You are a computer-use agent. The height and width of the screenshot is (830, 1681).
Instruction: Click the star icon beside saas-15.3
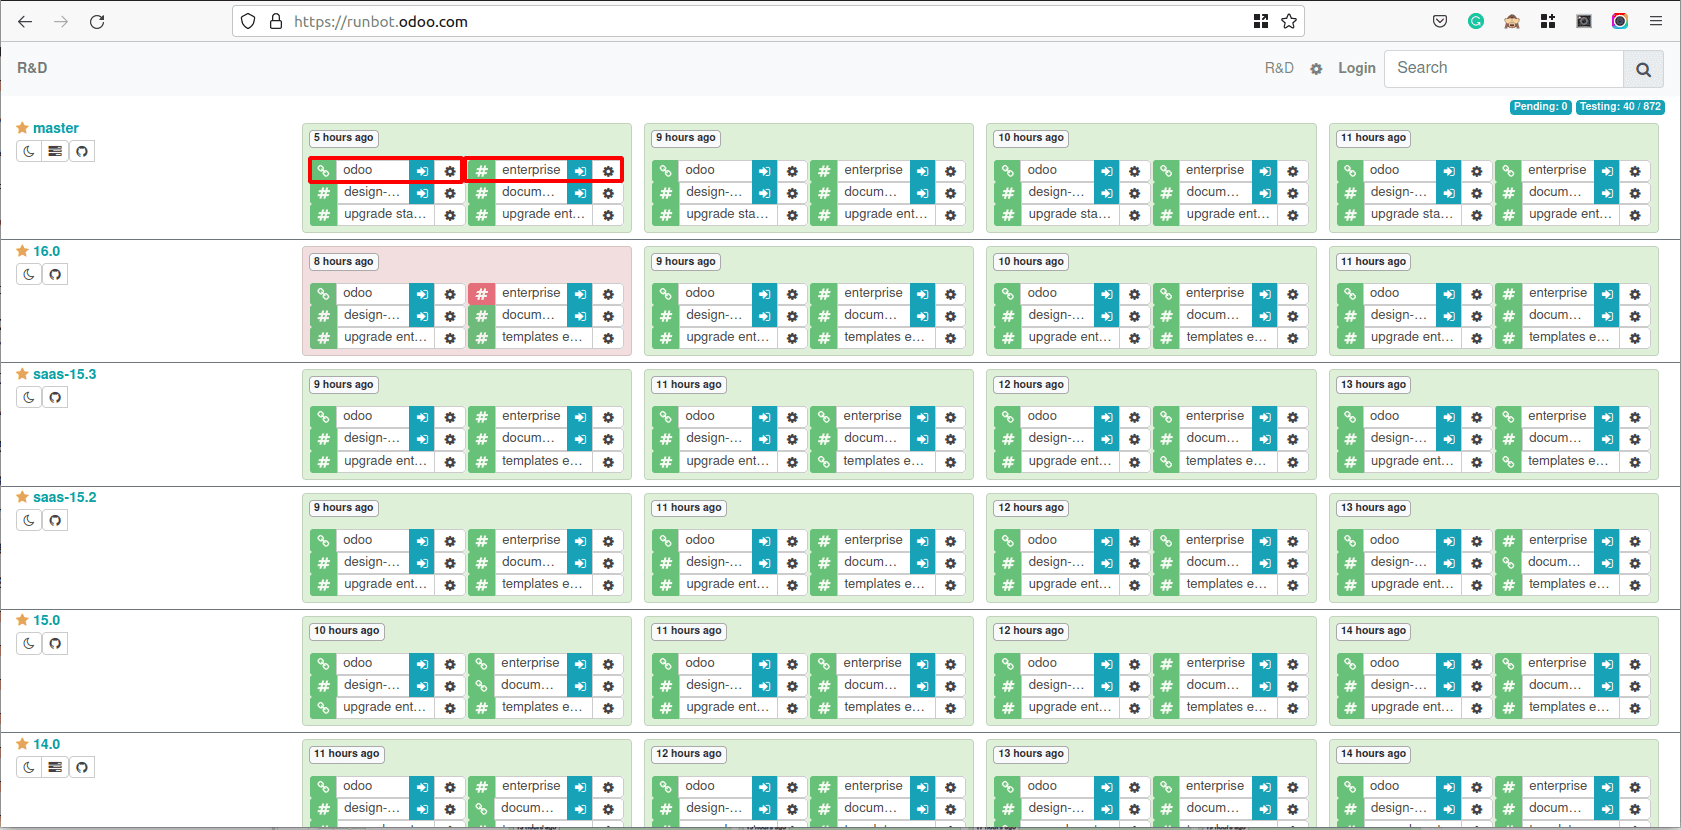pyautogui.click(x=22, y=374)
